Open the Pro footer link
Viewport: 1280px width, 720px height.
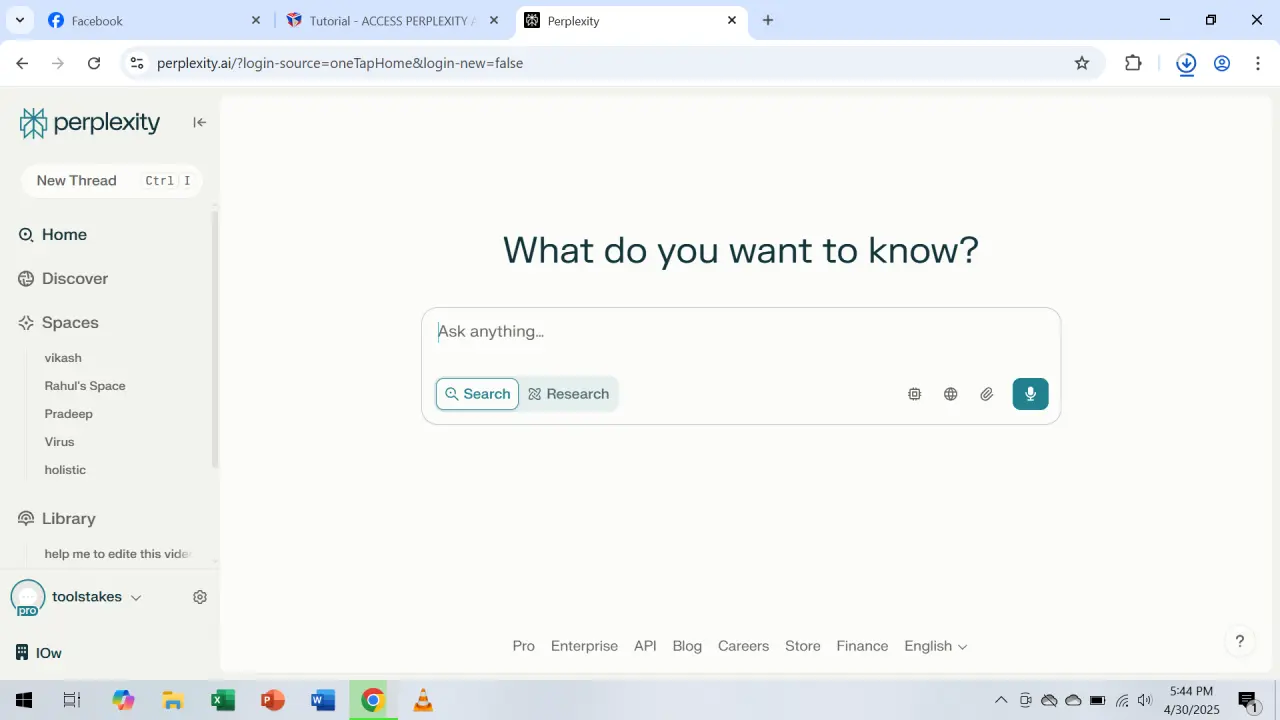coord(524,646)
